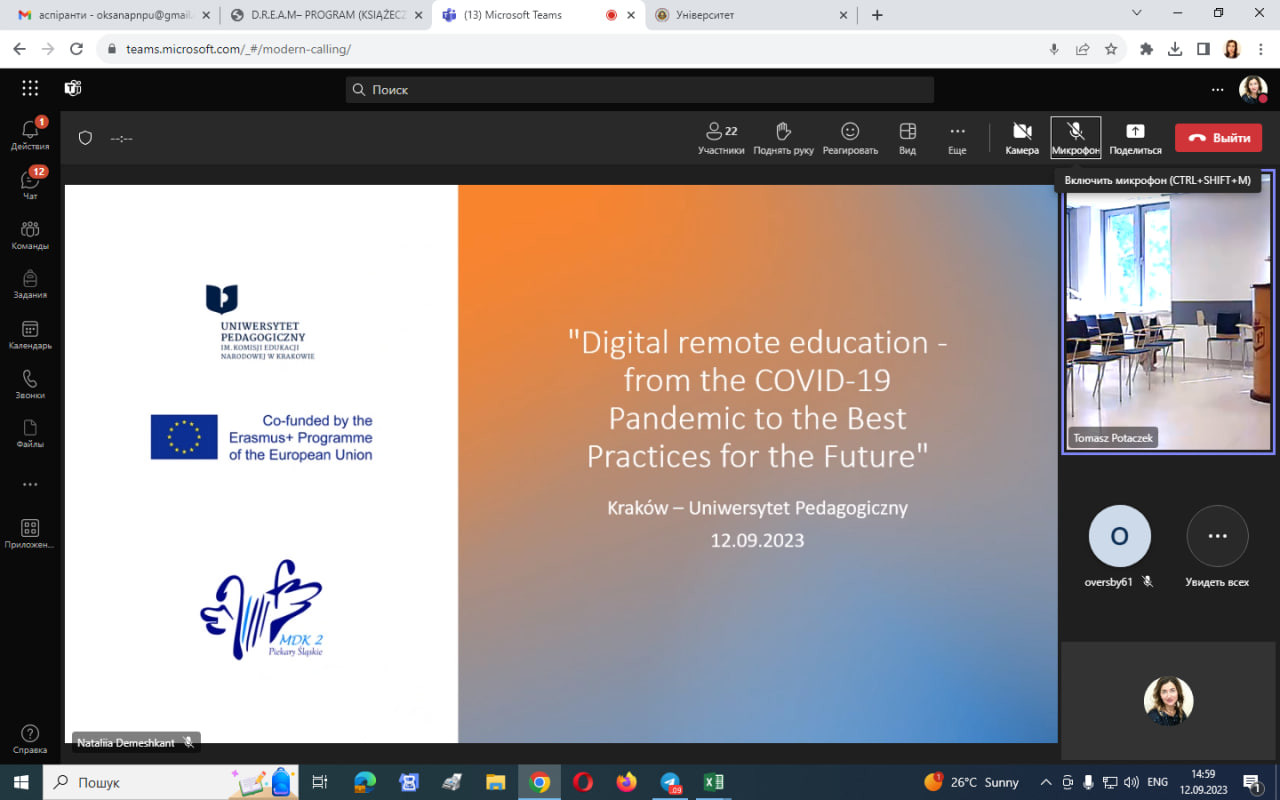Image resolution: width=1280 pixels, height=800 pixels.
Task: Open Task View on the taskbar
Action: coord(320,782)
